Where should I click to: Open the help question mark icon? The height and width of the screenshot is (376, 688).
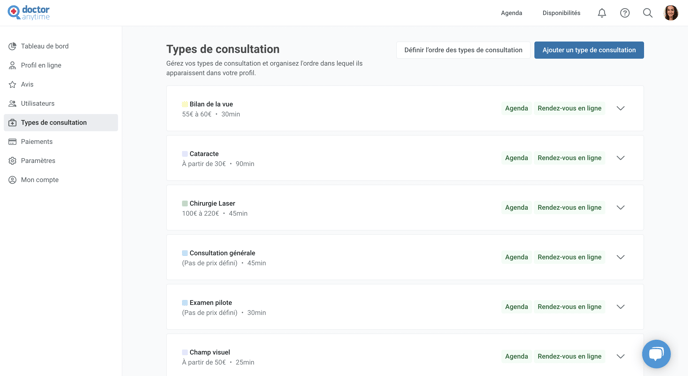click(625, 13)
